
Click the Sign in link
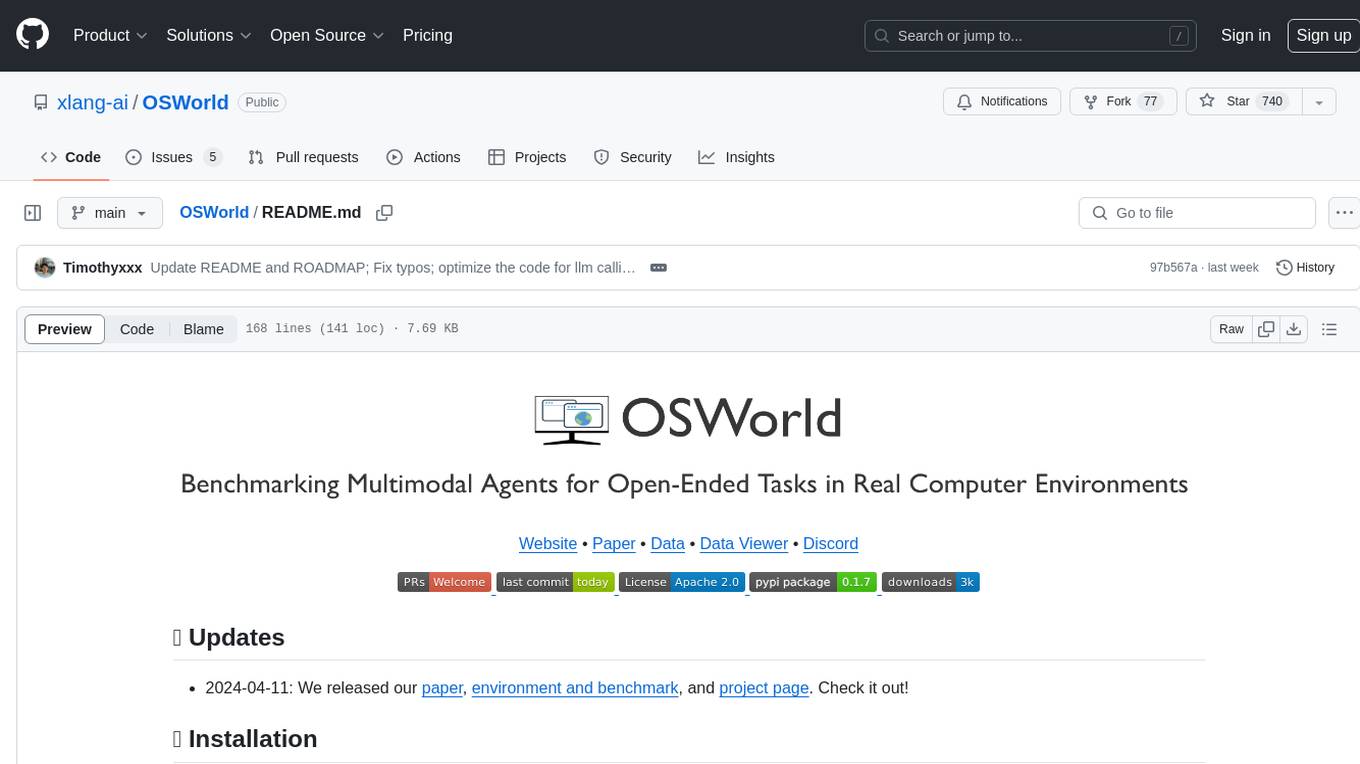pyautogui.click(x=1245, y=35)
